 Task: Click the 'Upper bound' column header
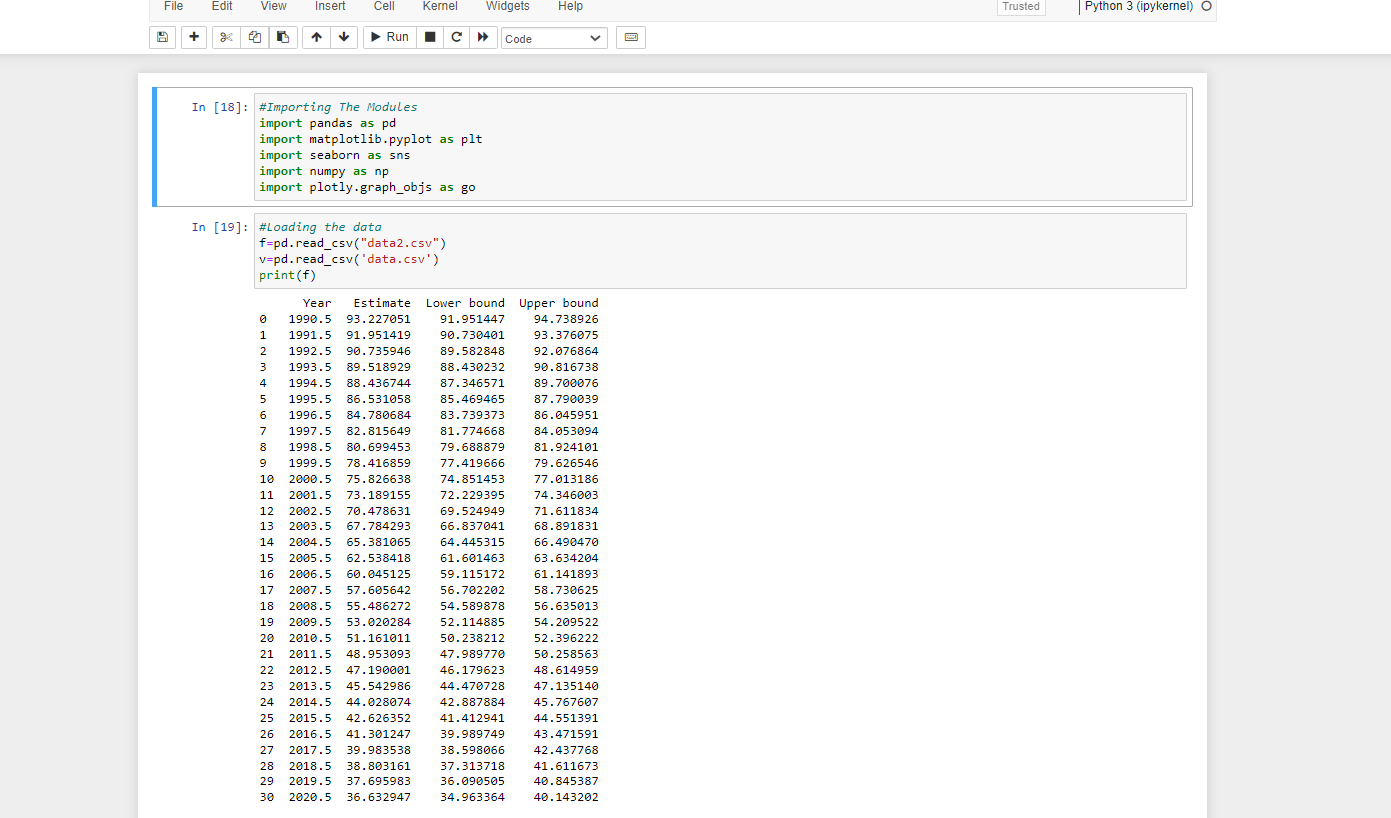pos(559,303)
